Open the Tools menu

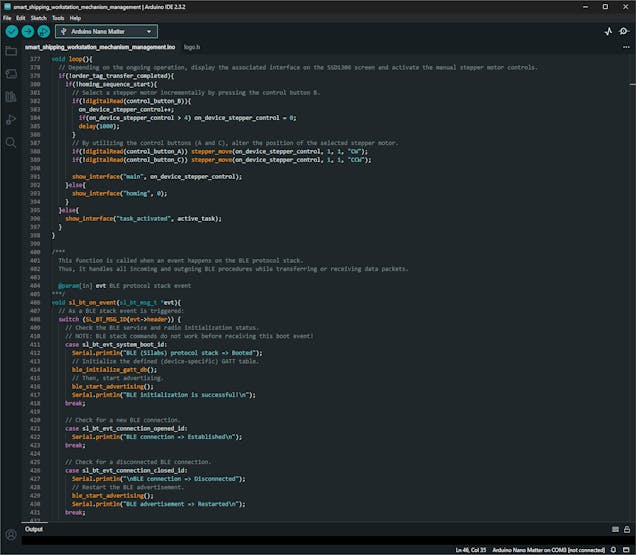(57, 18)
